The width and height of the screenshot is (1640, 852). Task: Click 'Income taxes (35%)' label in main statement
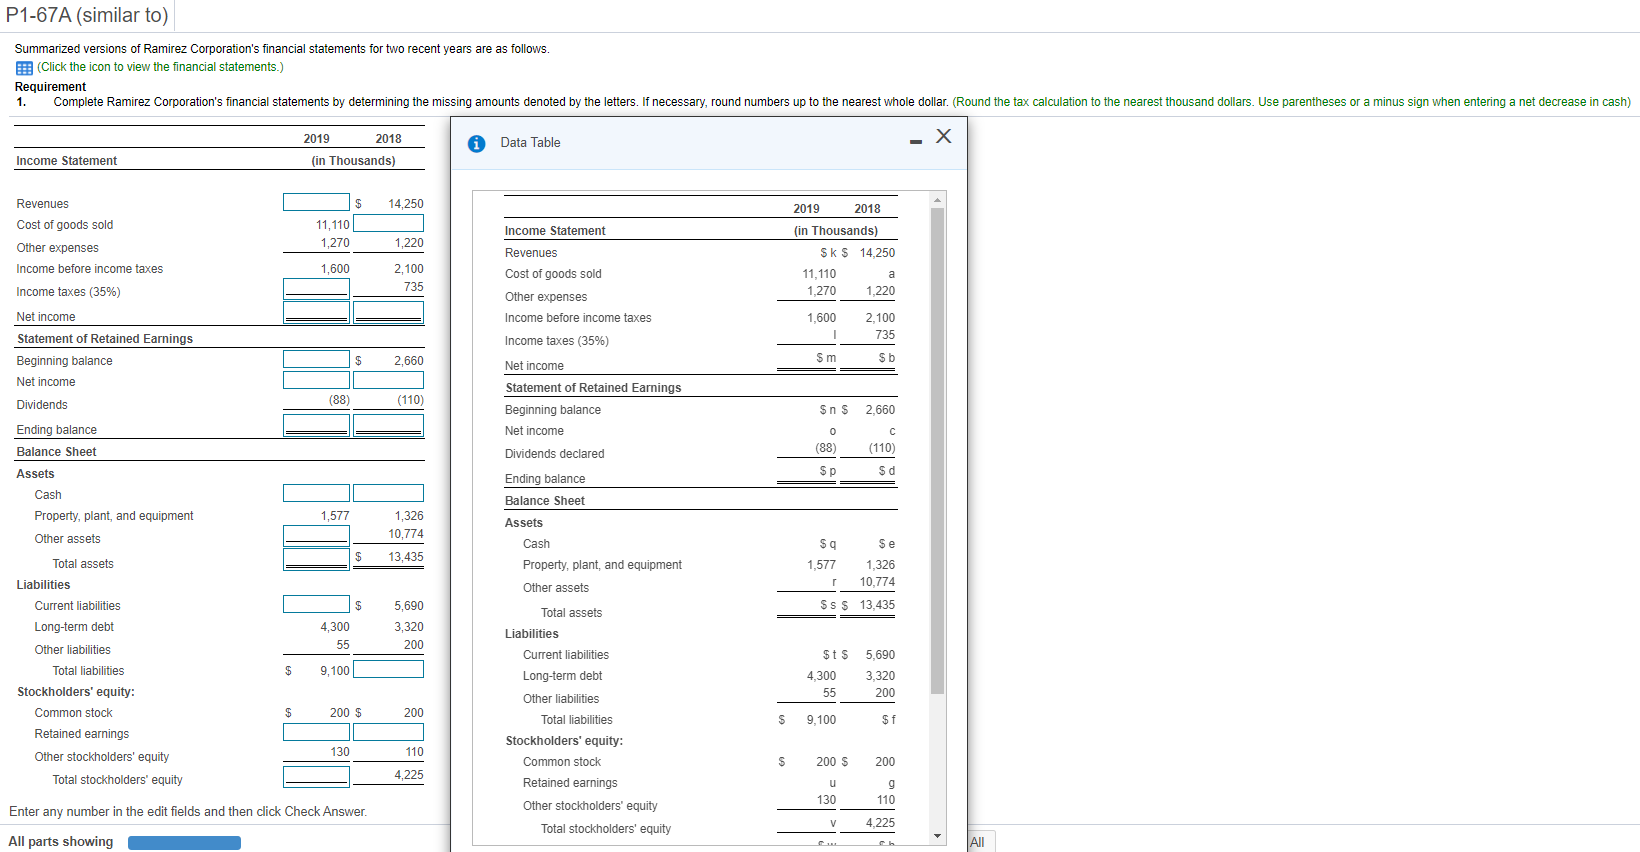pyautogui.click(x=68, y=292)
